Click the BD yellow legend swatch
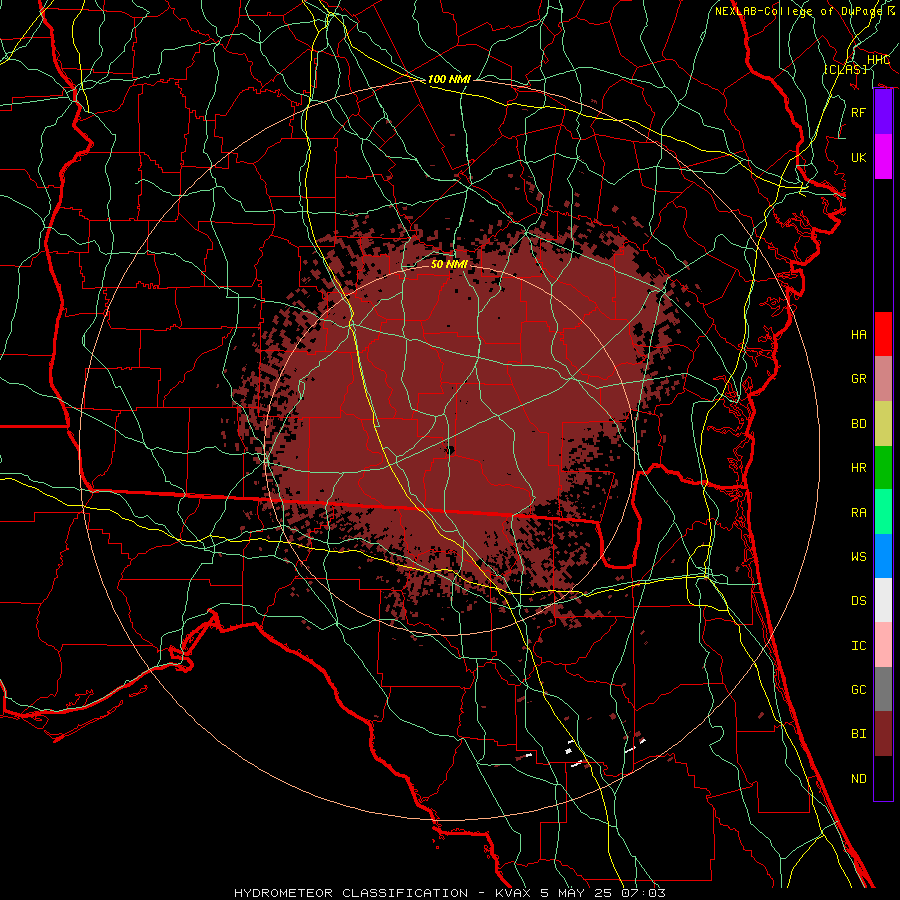Viewport: 900px width, 900px height. coord(883,424)
